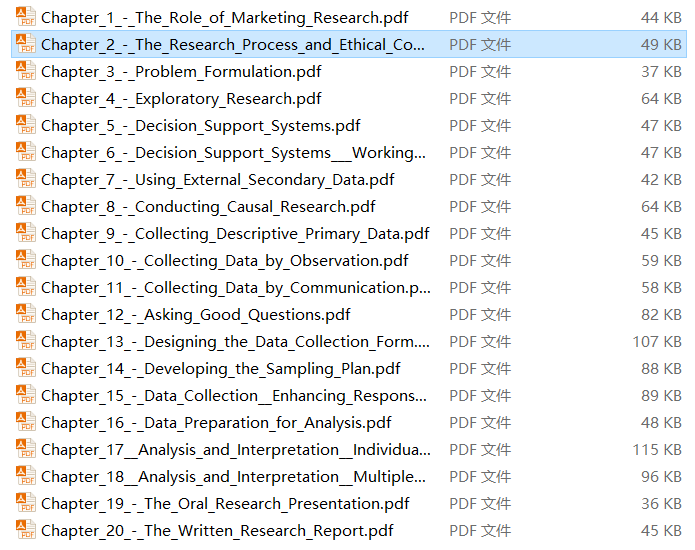Click the 89 KB size value
The height and width of the screenshot is (550, 695).
pyautogui.click(x=661, y=396)
